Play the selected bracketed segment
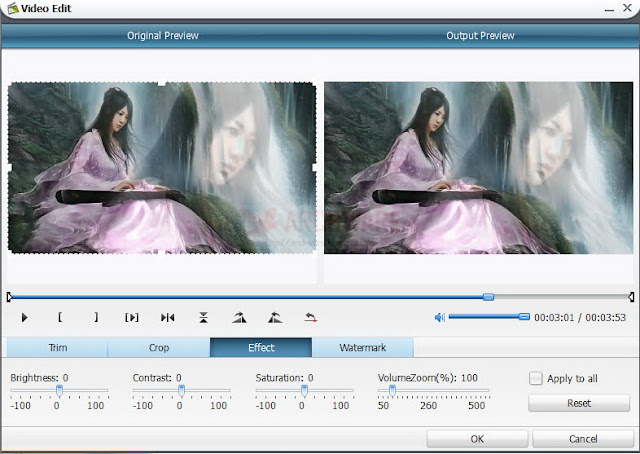 132,317
